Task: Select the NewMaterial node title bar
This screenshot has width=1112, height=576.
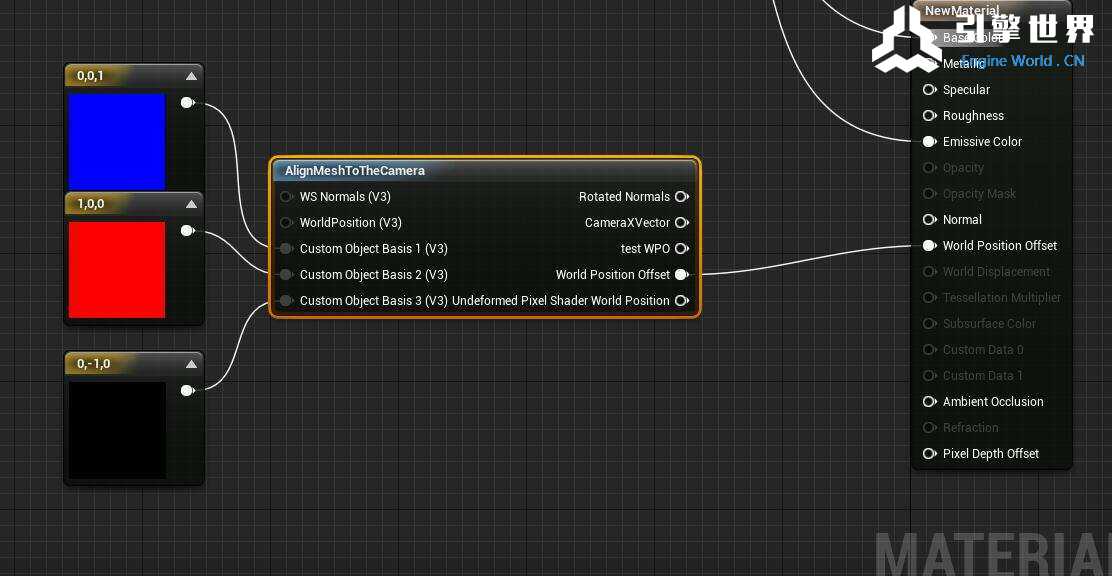Action: 962,11
